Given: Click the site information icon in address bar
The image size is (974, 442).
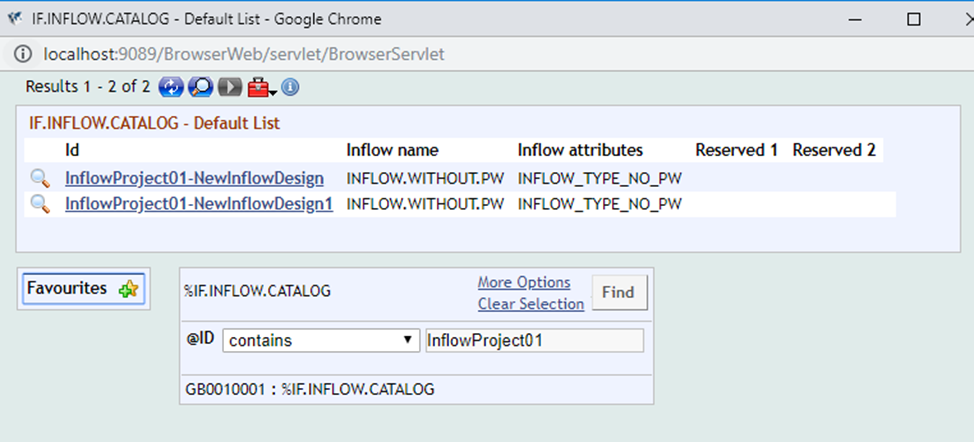Looking at the screenshot, I should (x=23, y=52).
